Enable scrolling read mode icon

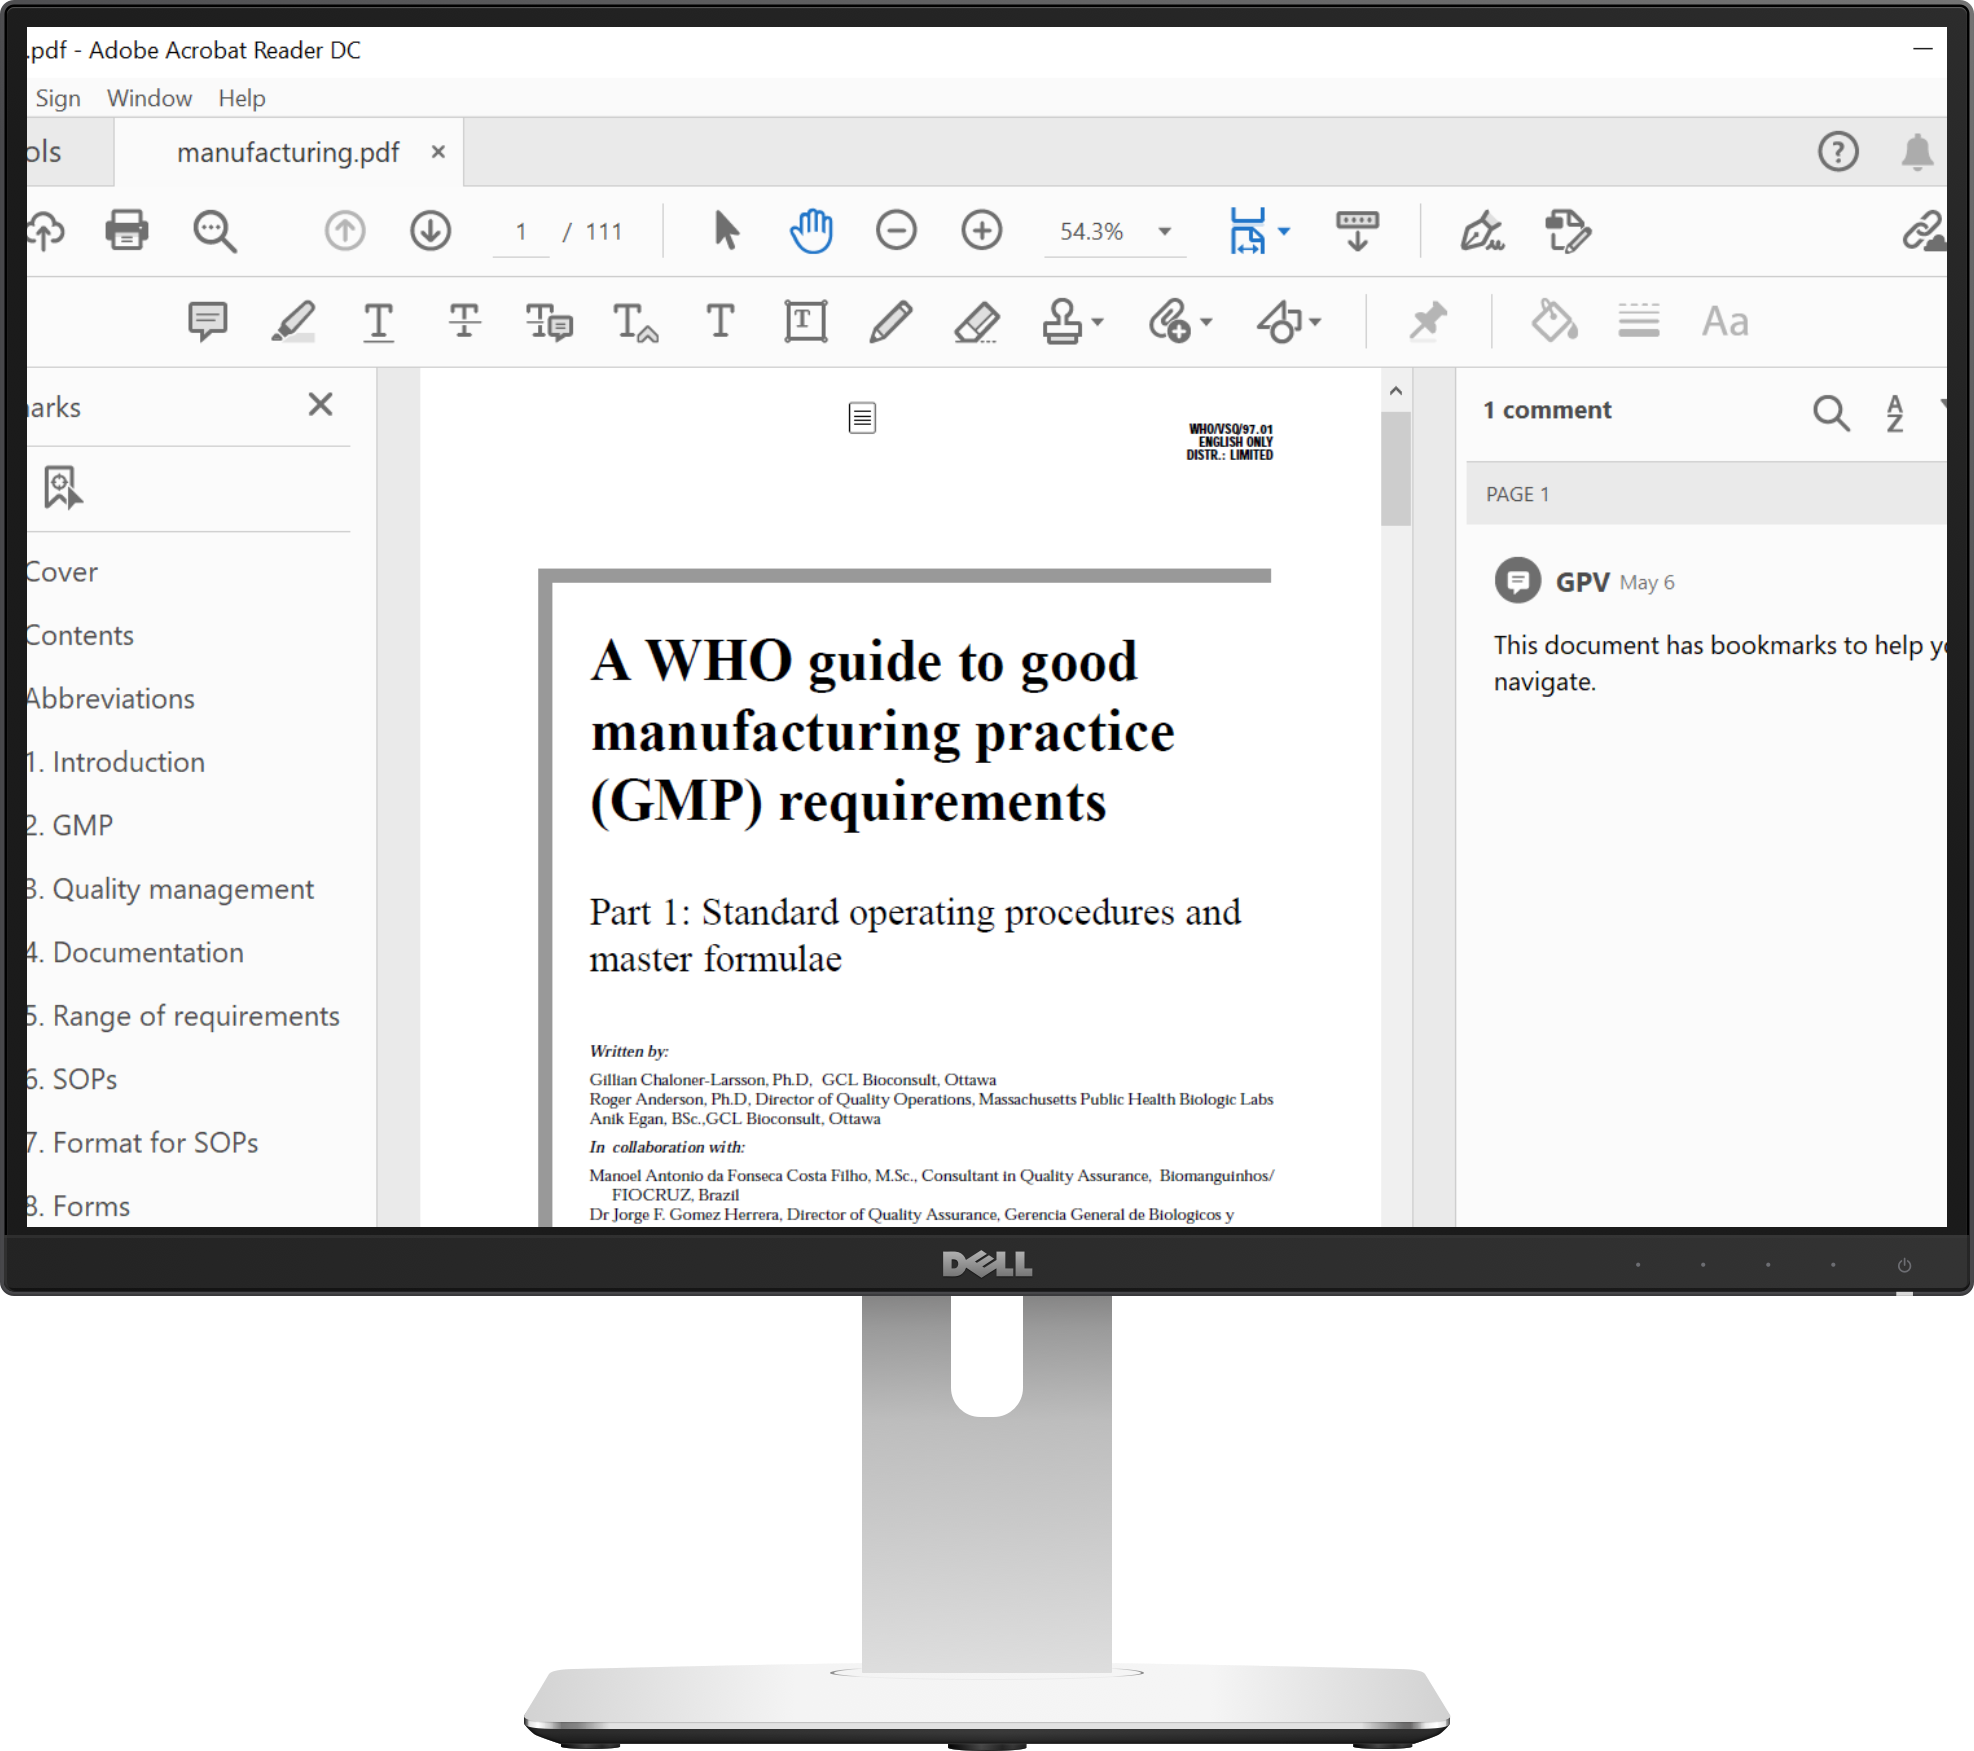[x=1357, y=231]
